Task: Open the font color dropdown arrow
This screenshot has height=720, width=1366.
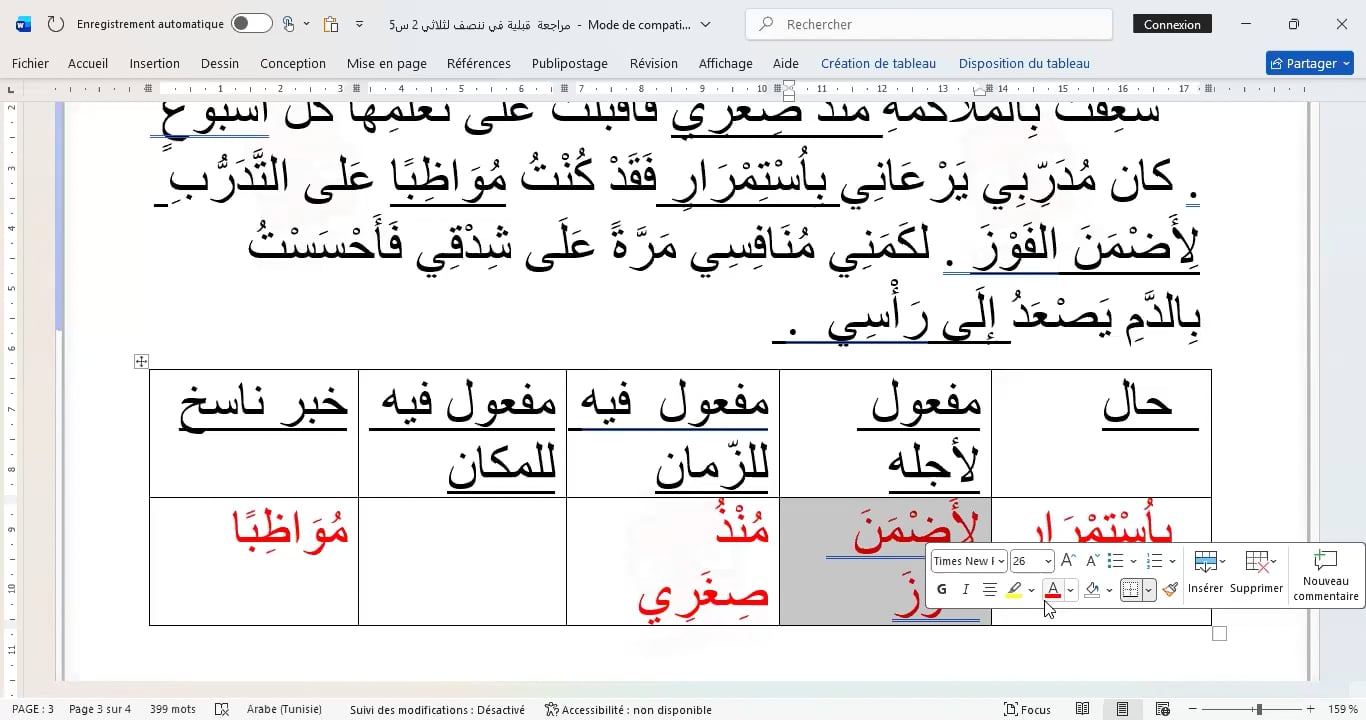Action: (x=1070, y=590)
